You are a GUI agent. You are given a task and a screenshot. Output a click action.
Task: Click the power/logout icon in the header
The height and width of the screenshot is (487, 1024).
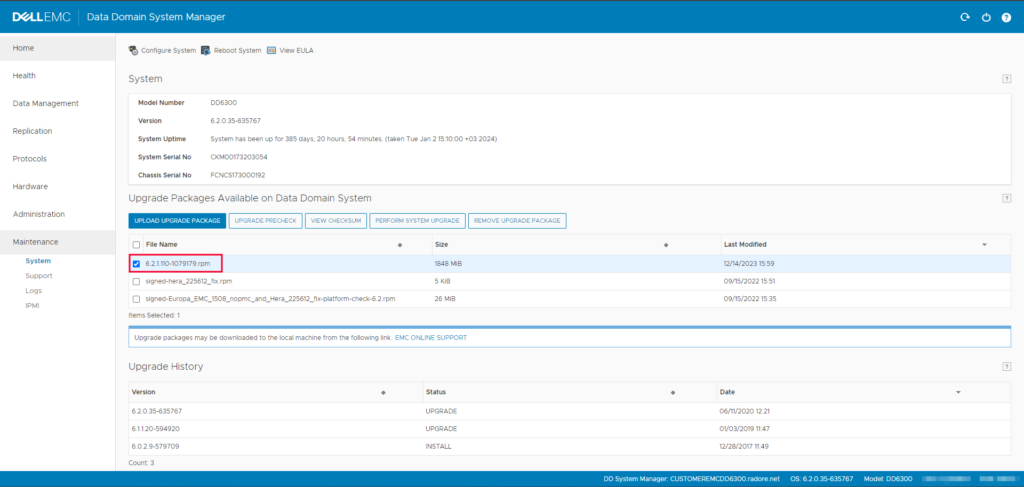pos(985,17)
